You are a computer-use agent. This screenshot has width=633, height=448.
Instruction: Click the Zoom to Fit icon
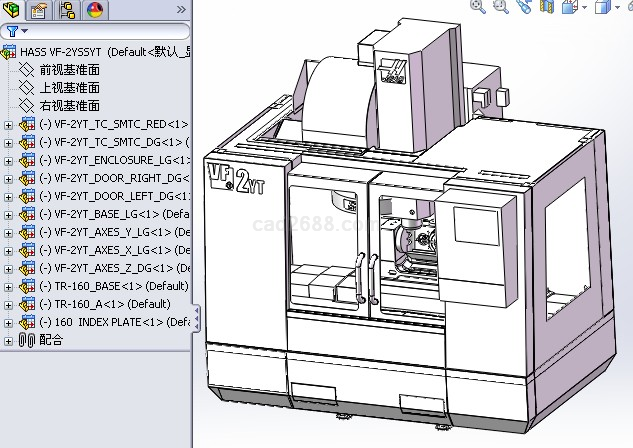click(478, 6)
